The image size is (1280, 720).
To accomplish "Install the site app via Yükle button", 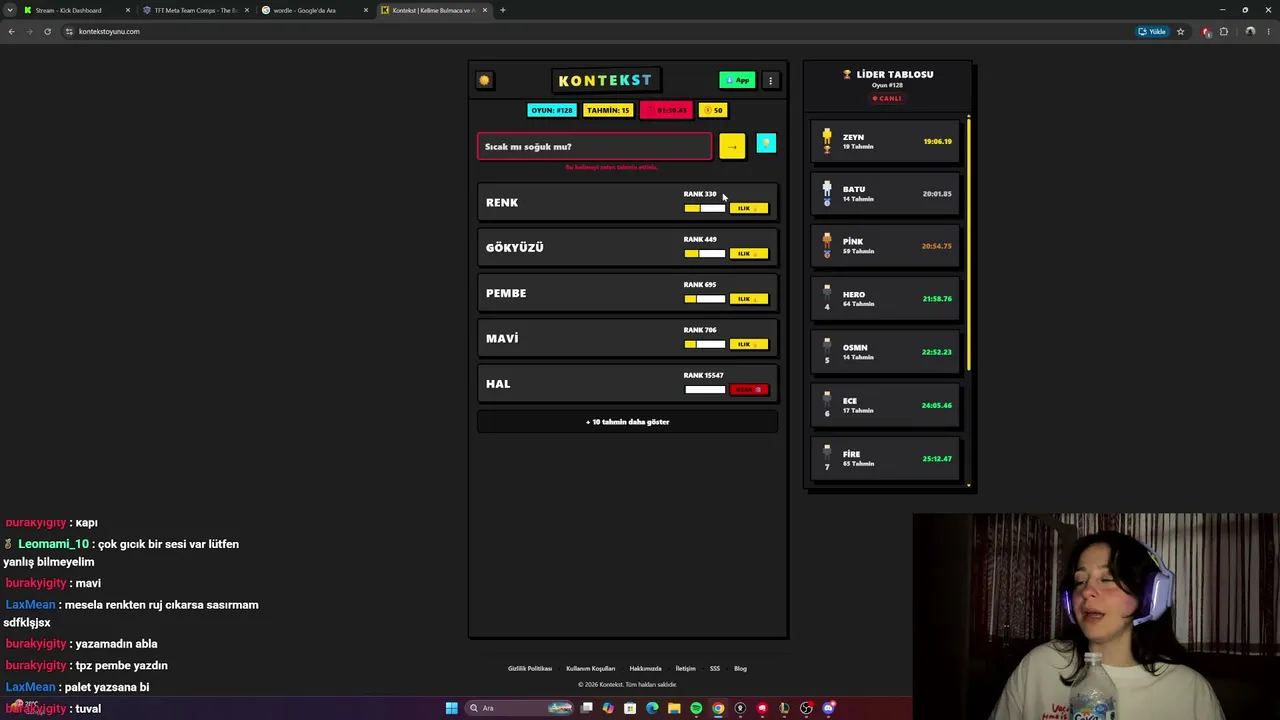I will point(1152,31).
